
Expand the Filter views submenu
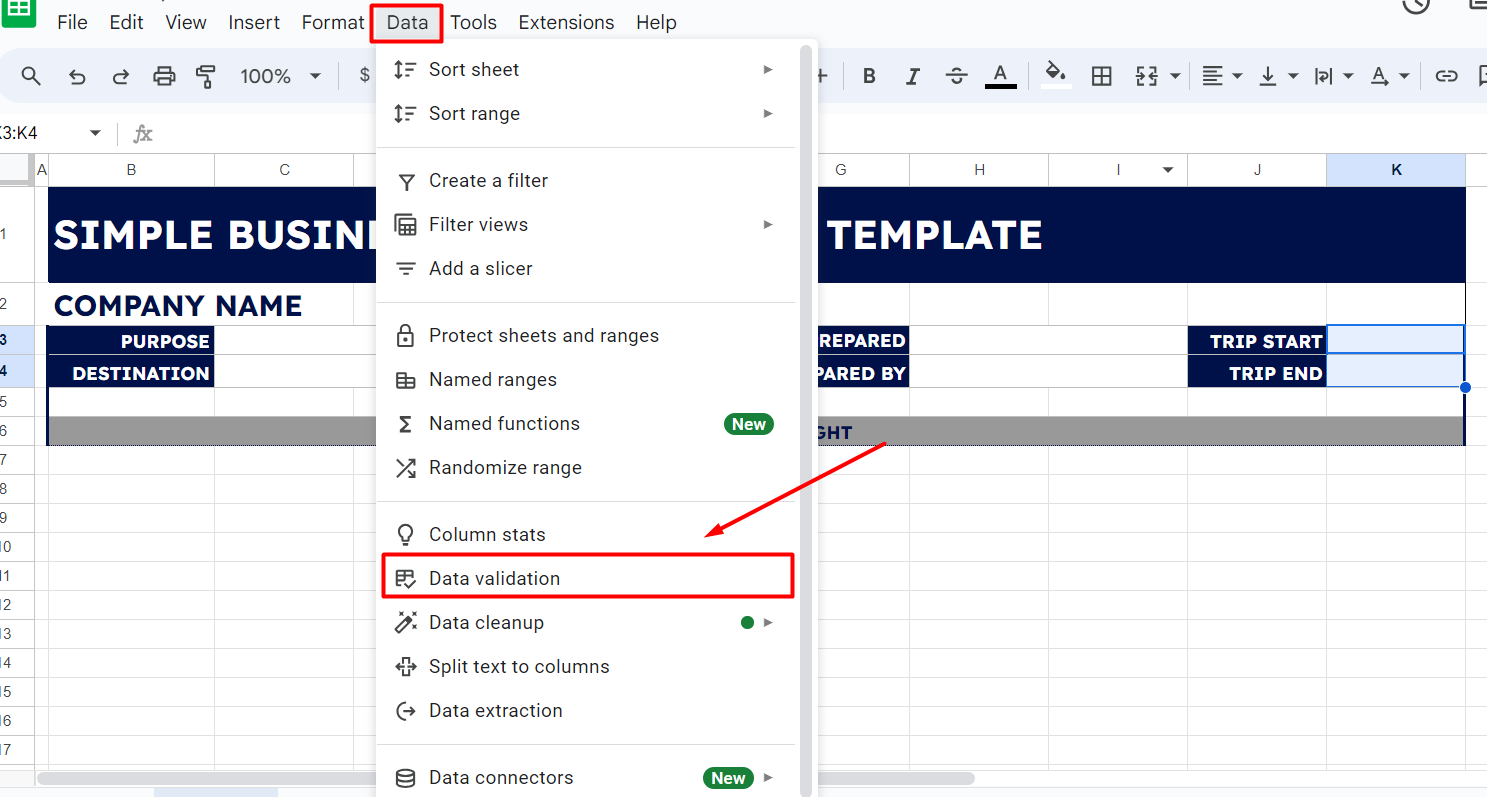(x=768, y=224)
